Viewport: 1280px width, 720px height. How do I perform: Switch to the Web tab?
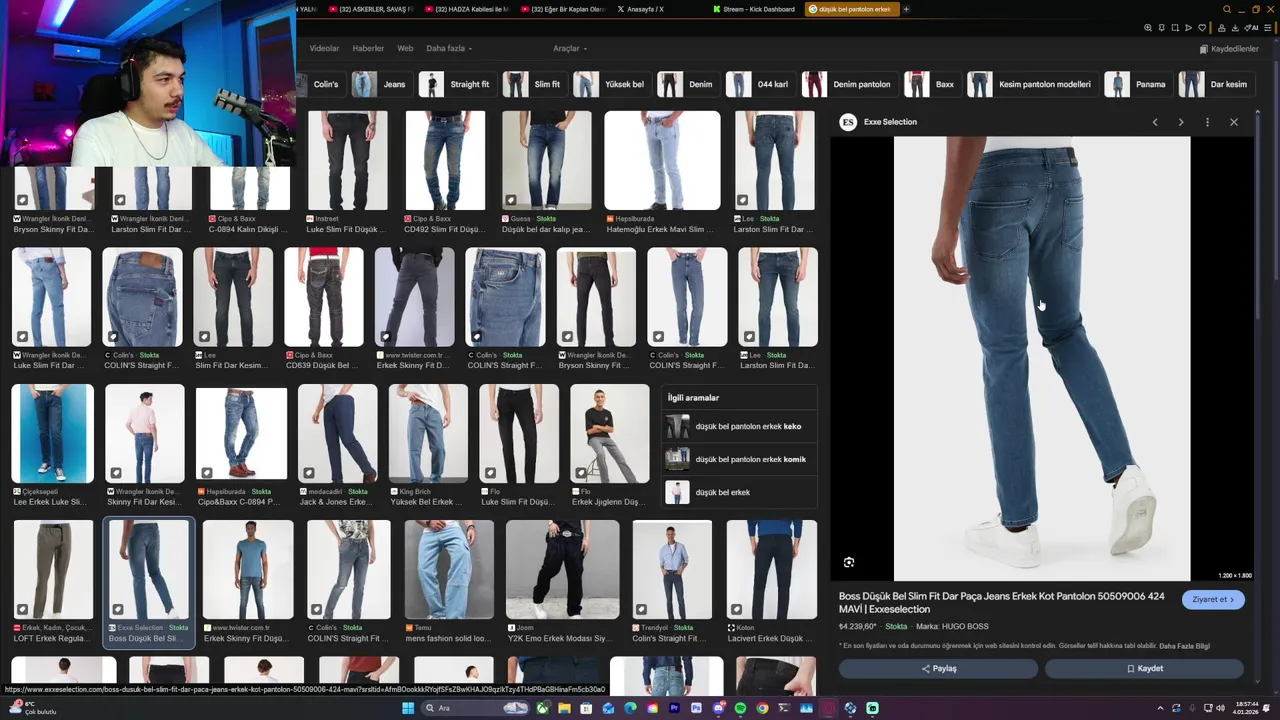405,48
